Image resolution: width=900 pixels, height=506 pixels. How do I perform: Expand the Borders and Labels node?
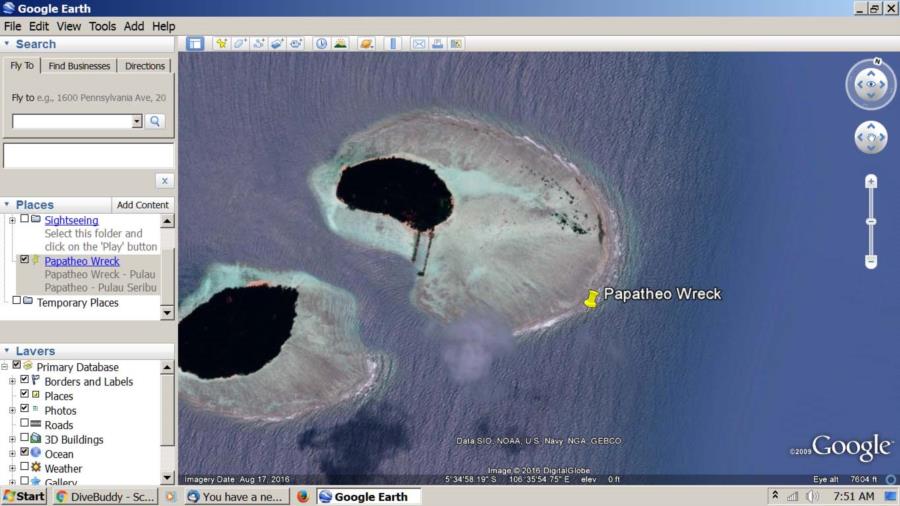[12, 381]
